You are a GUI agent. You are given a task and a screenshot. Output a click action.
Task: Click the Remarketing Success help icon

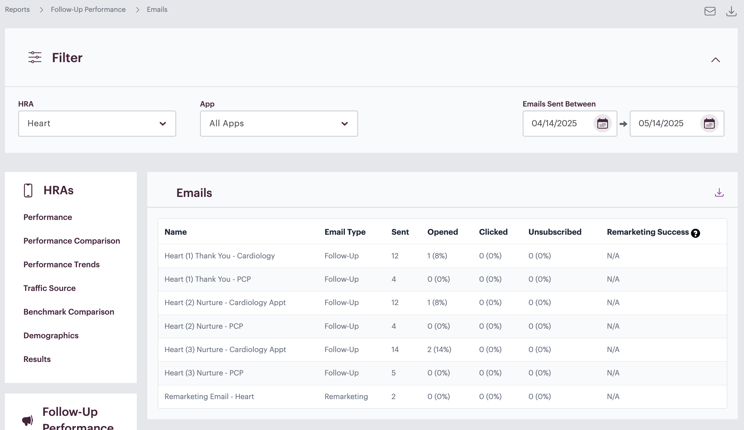pyautogui.click(x=696, y=233)
